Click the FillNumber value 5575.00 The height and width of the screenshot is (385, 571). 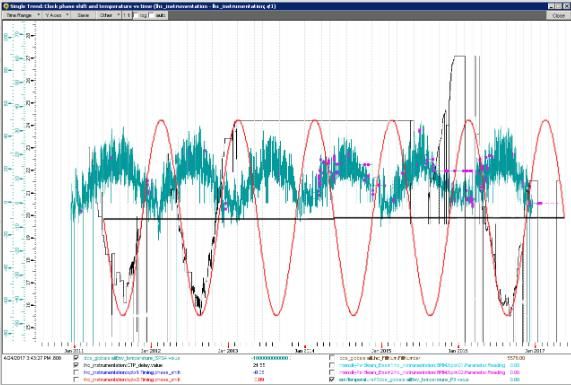(x=516, y=358)
